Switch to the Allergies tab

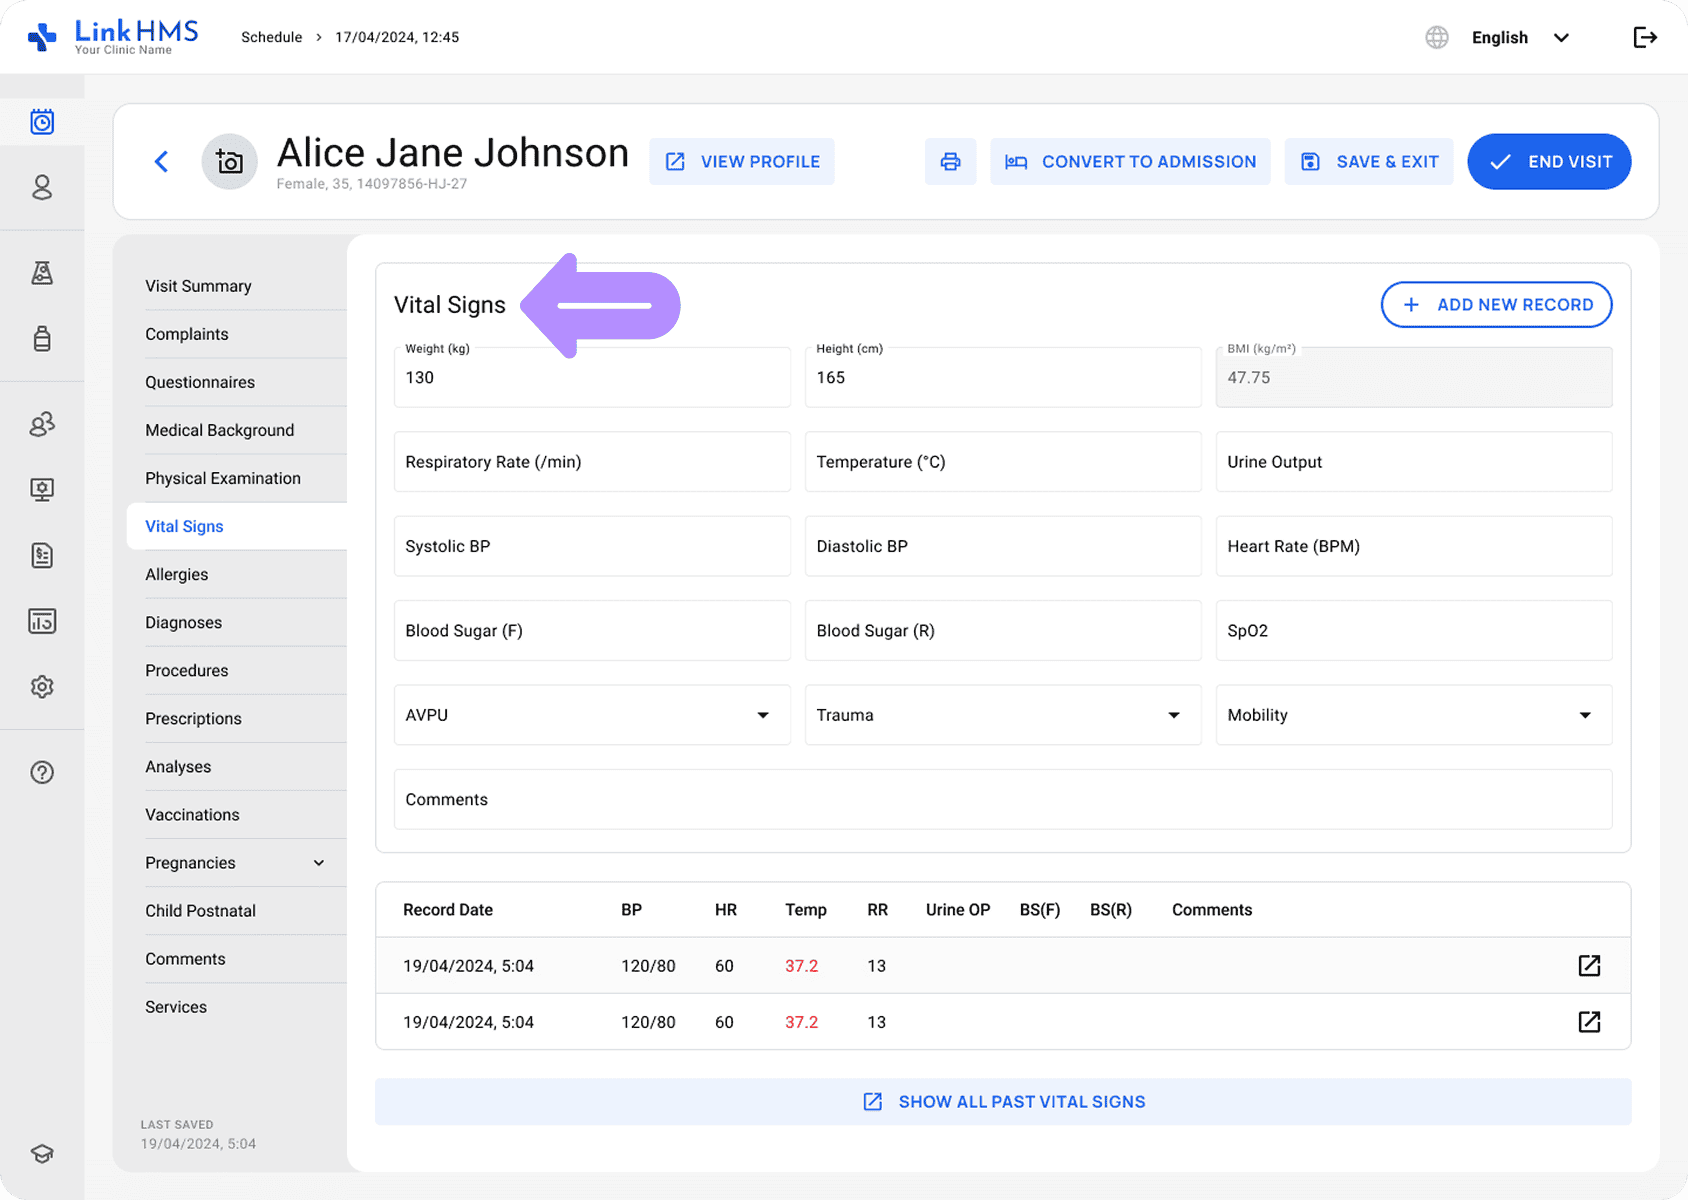[177, 575]
